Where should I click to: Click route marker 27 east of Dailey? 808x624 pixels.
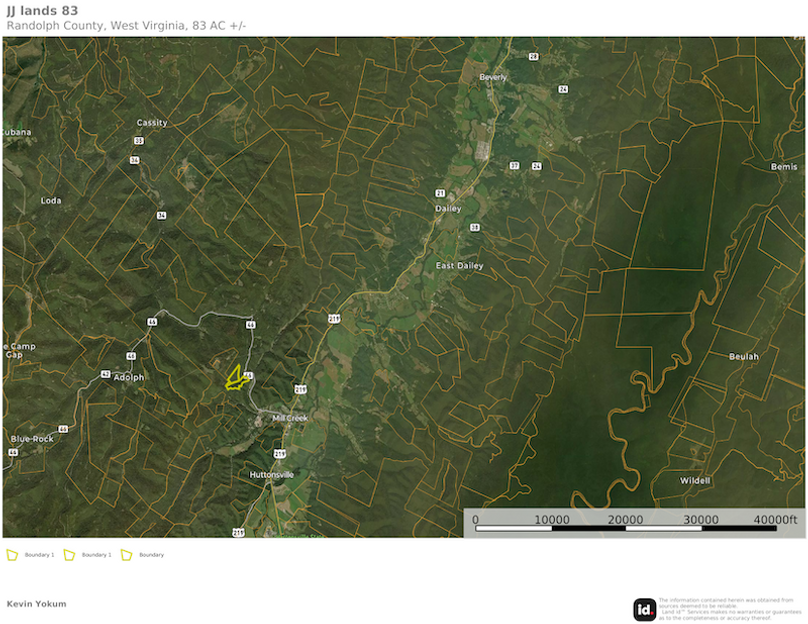click(x=514, y=165)
